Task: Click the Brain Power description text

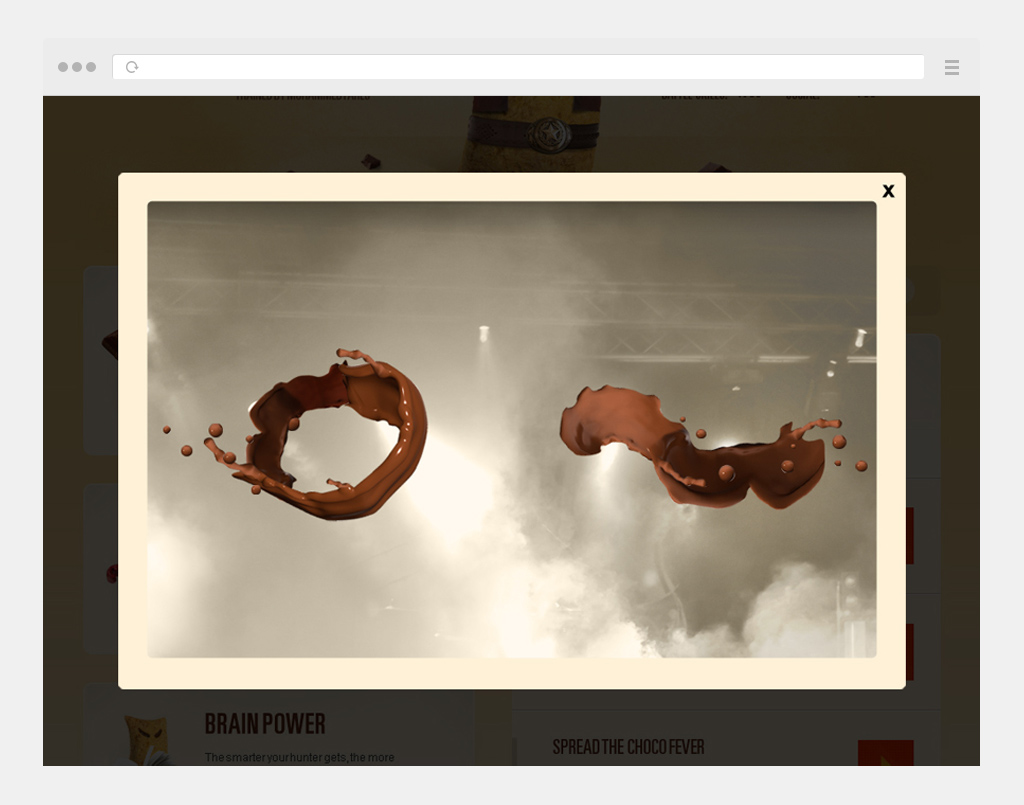Action: point(299,758)
